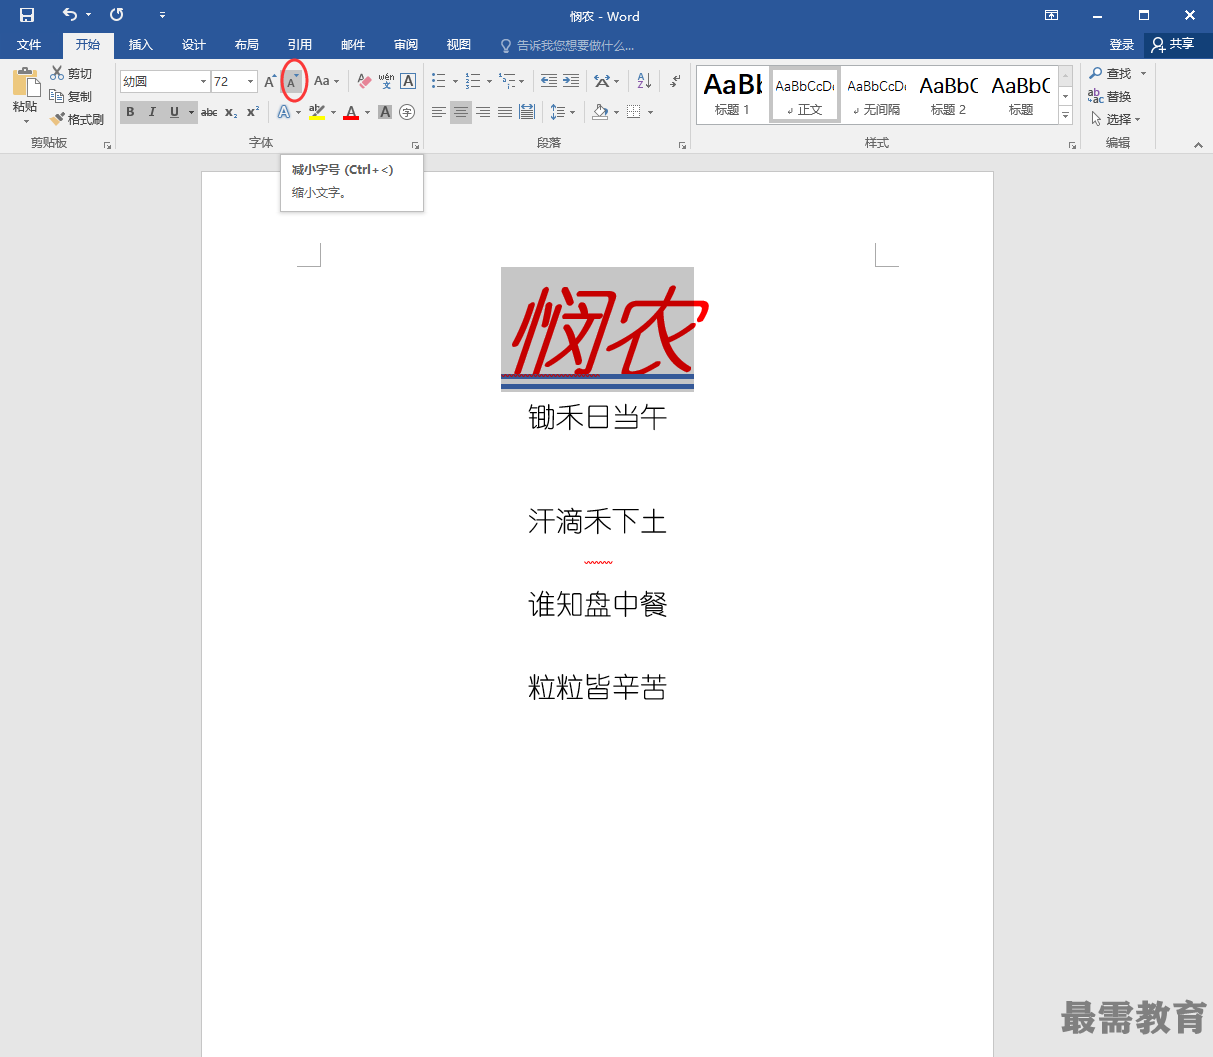Open the borders dropdown arrow
The width and height of the screenshot is (1213, 1057).
[x=650, y=112]
